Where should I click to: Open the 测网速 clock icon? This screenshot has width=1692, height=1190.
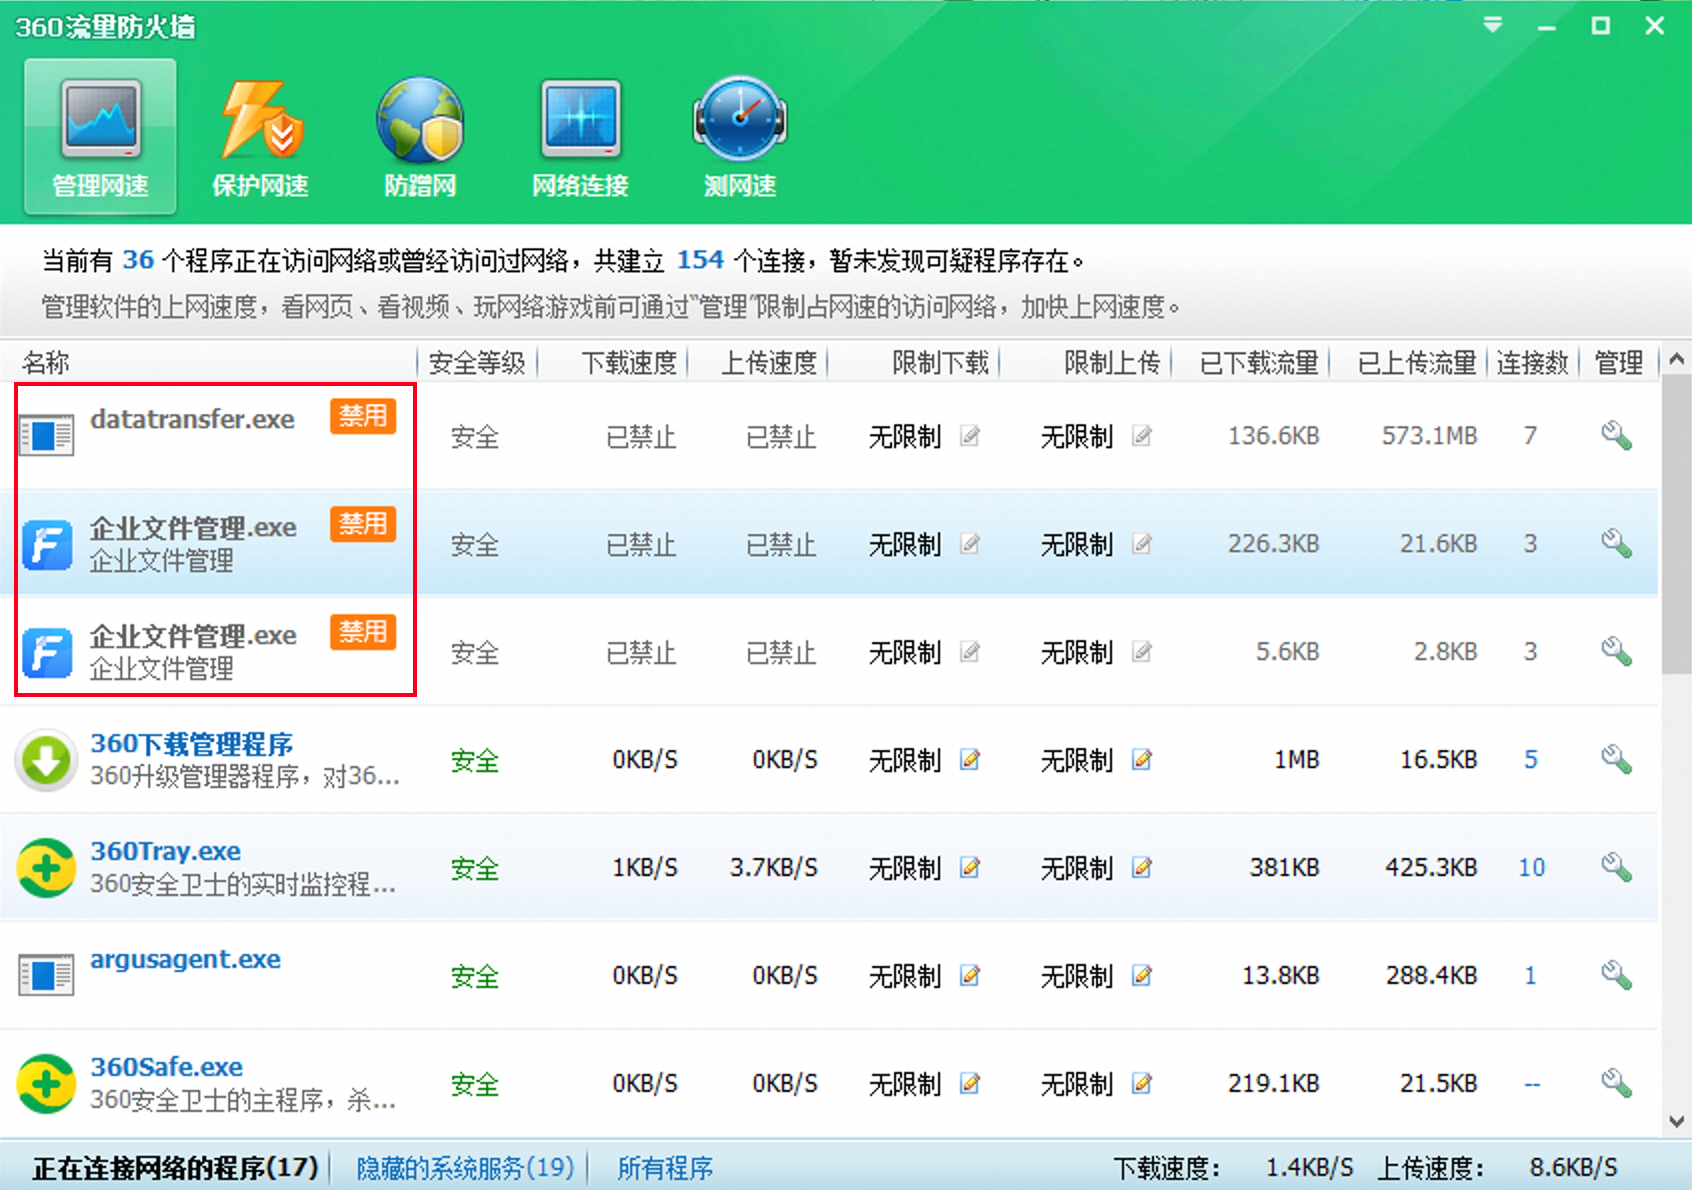coord(740,137)
